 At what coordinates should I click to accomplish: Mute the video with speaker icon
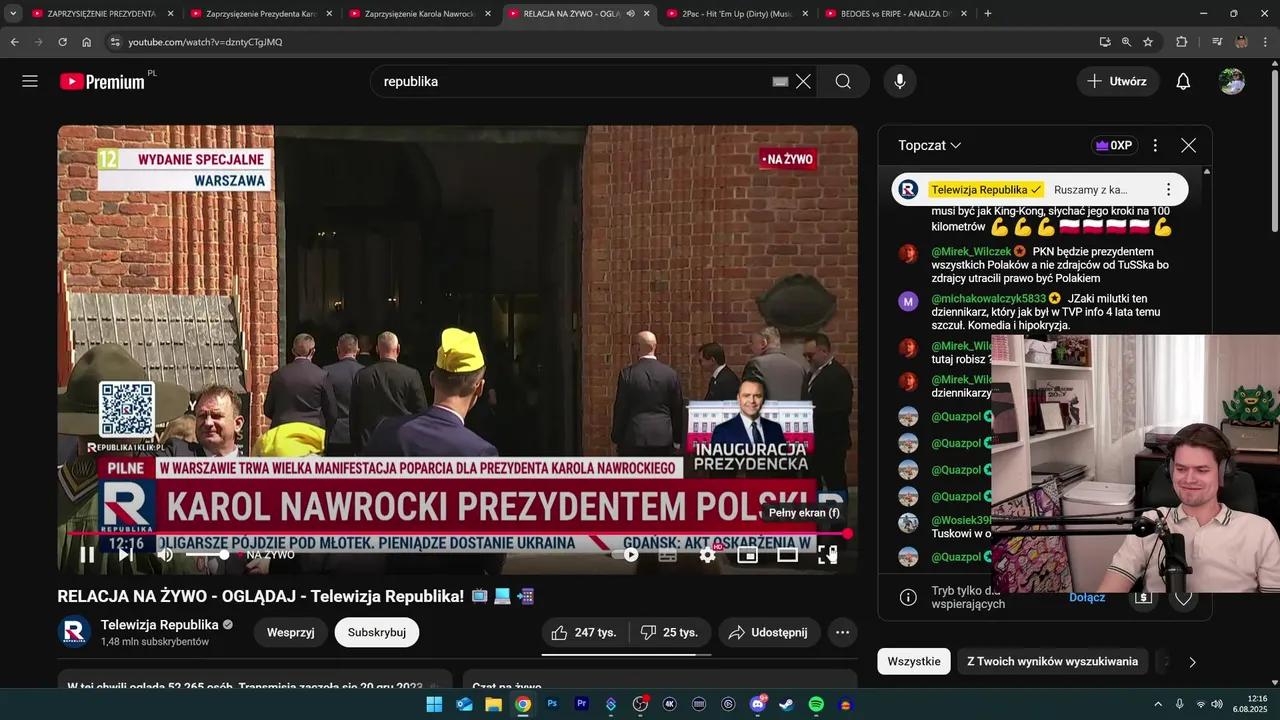point(165,554)
